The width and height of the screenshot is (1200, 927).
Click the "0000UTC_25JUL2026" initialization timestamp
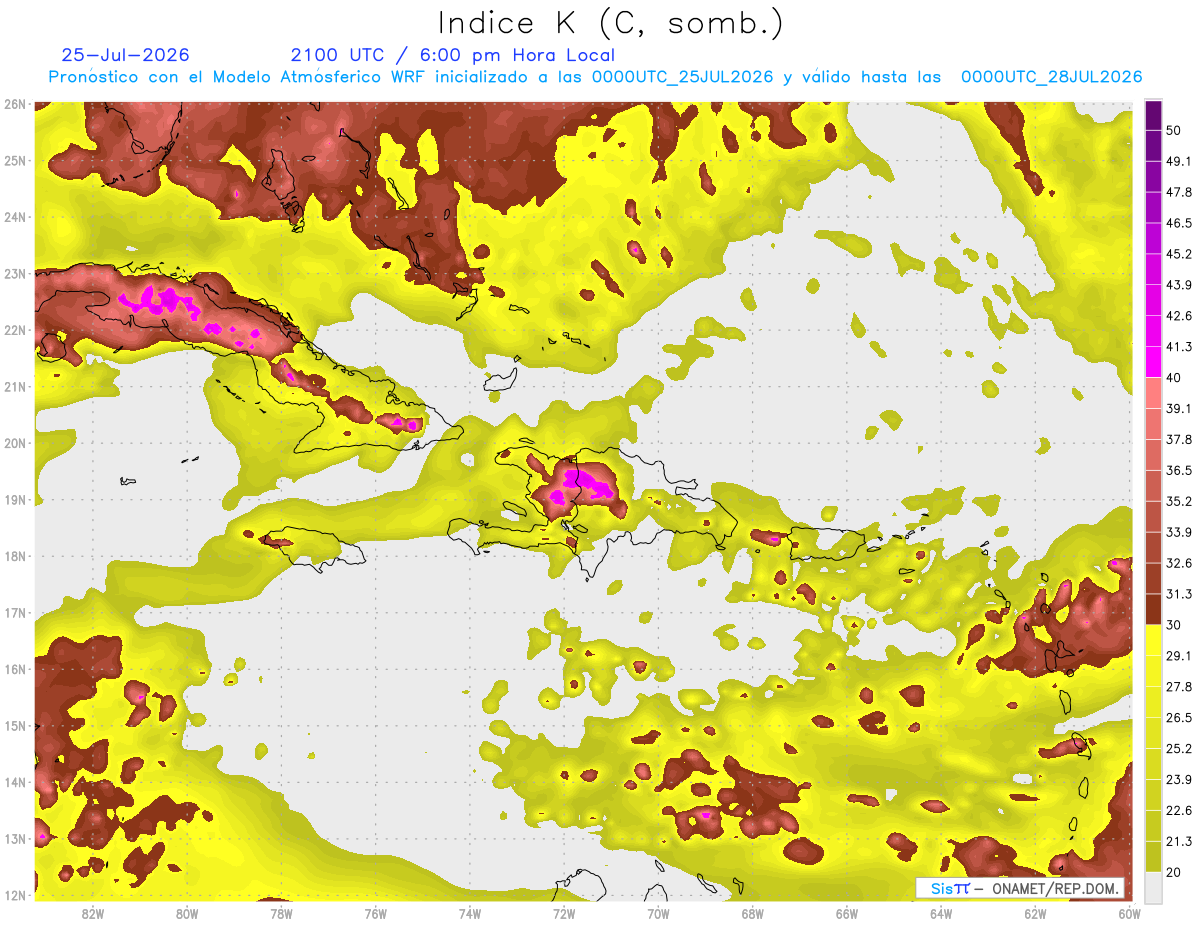(682, 77)
